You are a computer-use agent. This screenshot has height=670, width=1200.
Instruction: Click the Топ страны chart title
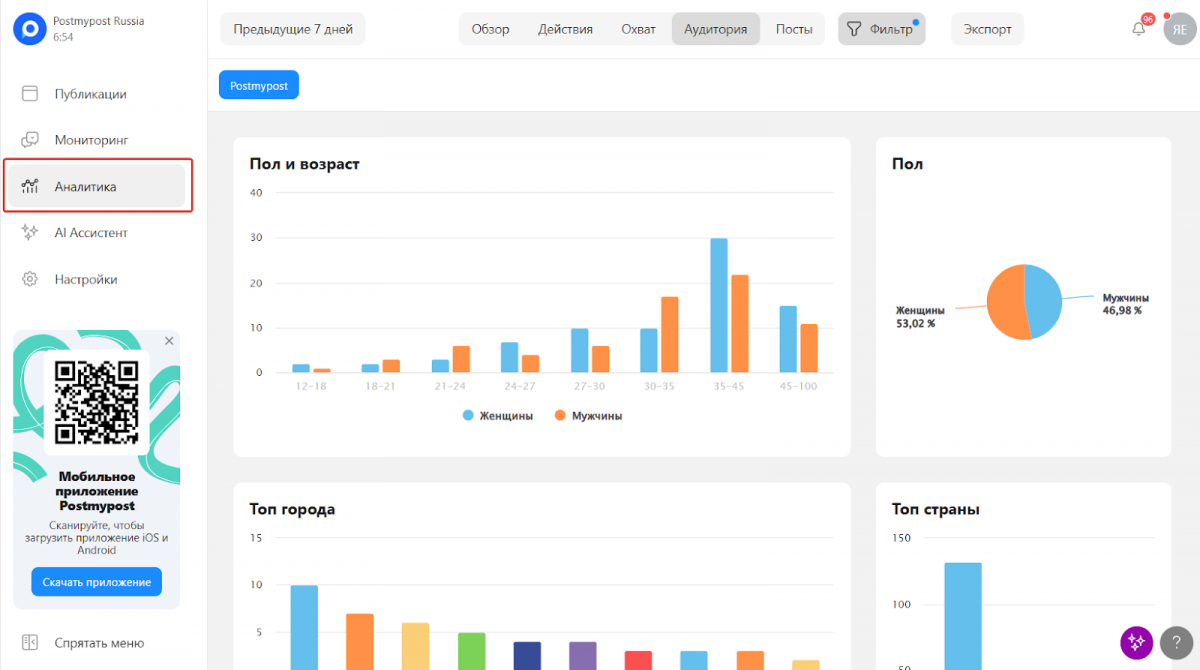tap(936, 509)
